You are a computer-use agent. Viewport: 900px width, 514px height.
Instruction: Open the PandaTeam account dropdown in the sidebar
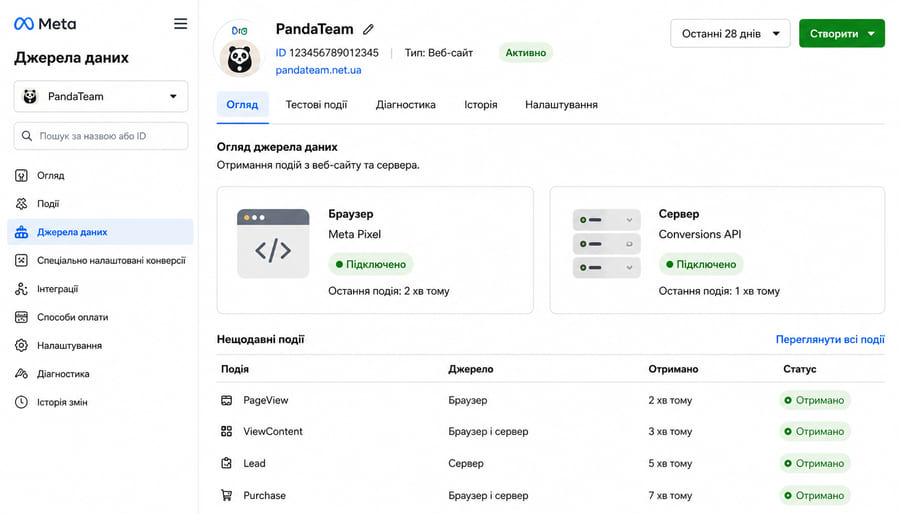click(x=101, y=96)
